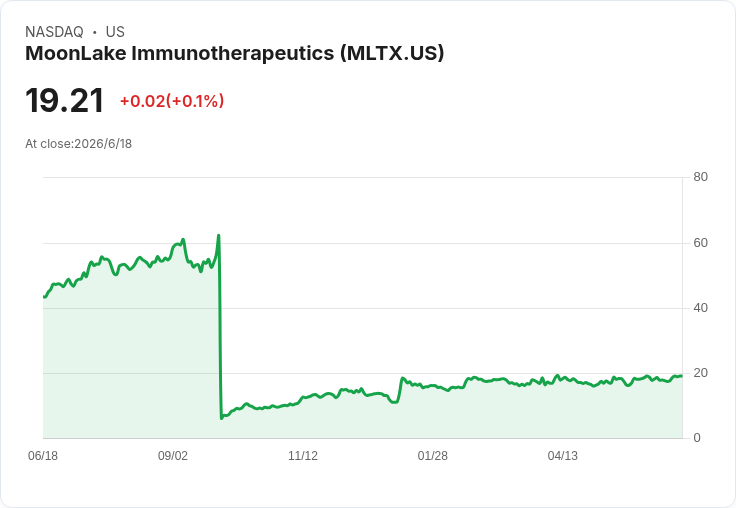Click the +0.02(+0.1%) price change
Screen dimensions: 736x508
[x=172, y=101]
